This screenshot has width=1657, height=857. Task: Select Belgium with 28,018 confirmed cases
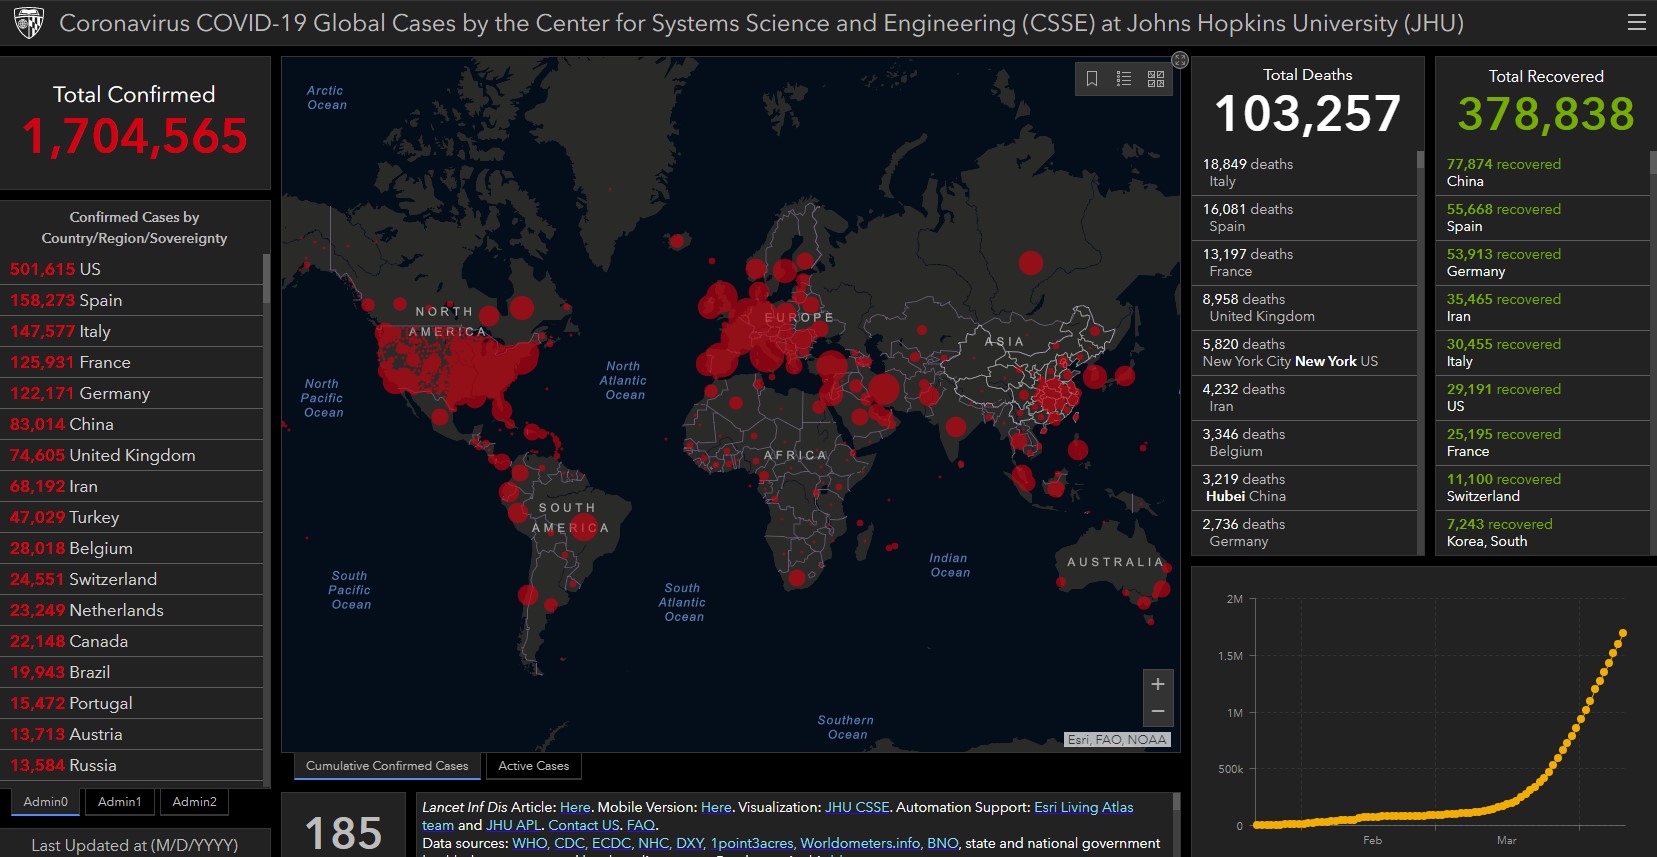coord(132,548)
